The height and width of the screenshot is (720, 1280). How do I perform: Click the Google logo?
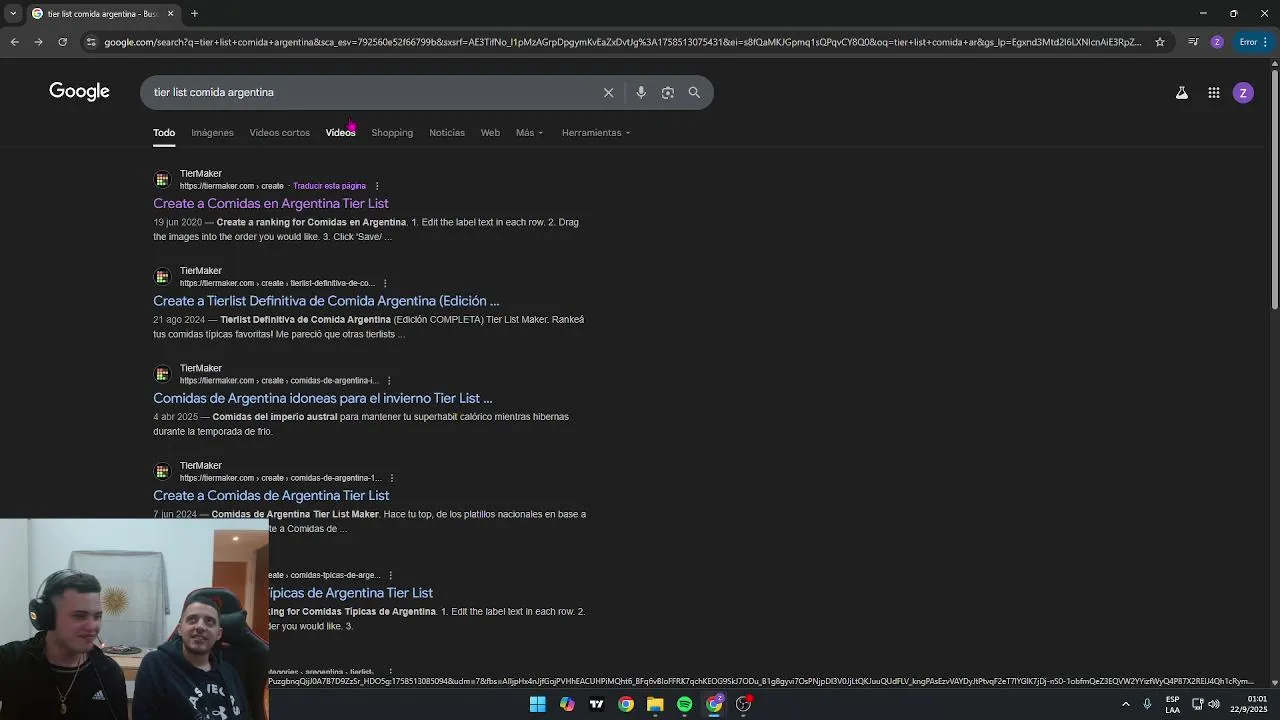tap(79, 92)
